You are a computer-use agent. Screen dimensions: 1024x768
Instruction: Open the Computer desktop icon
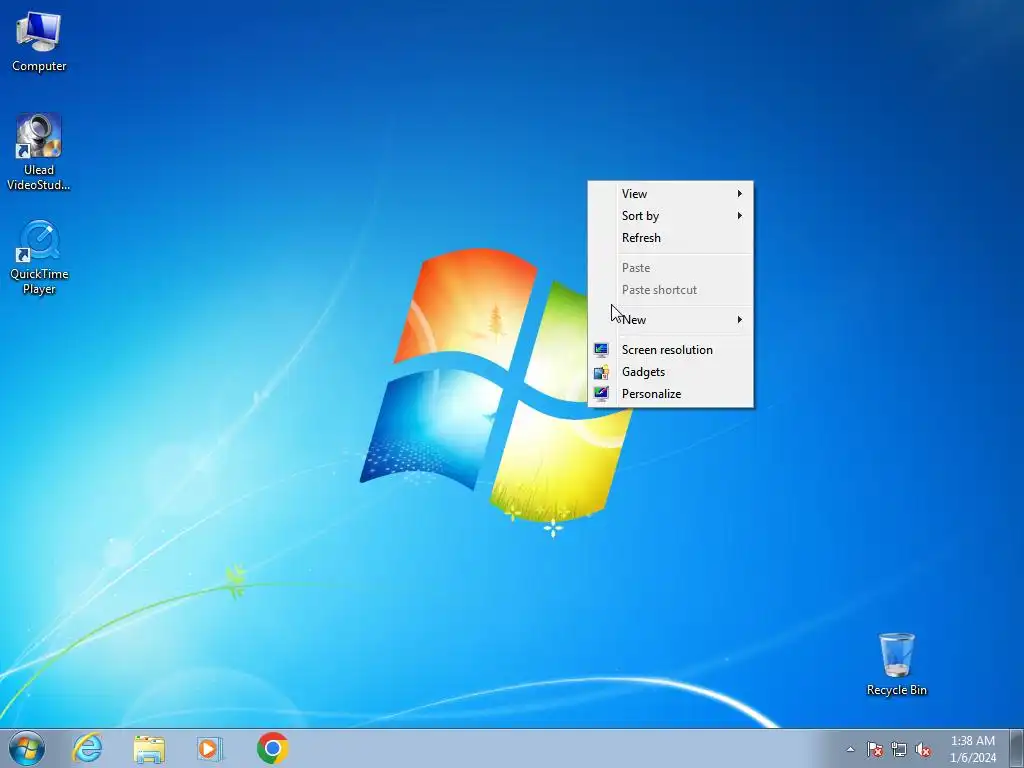click(39, 41)
